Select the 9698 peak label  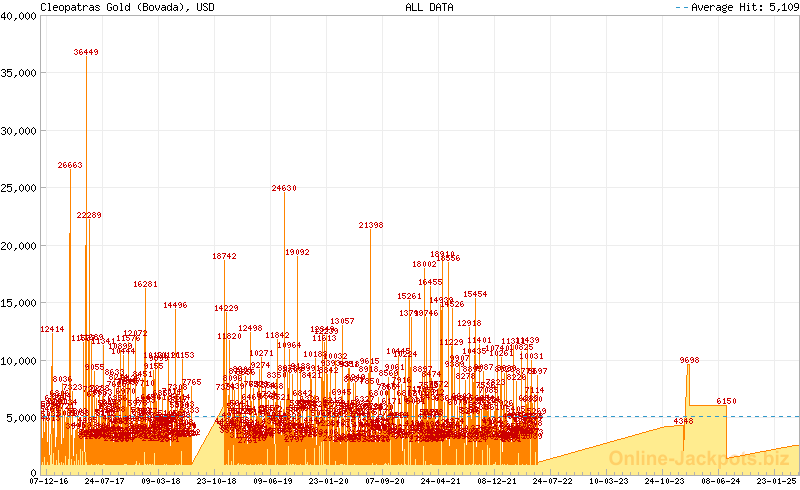(x=689, y=360)
